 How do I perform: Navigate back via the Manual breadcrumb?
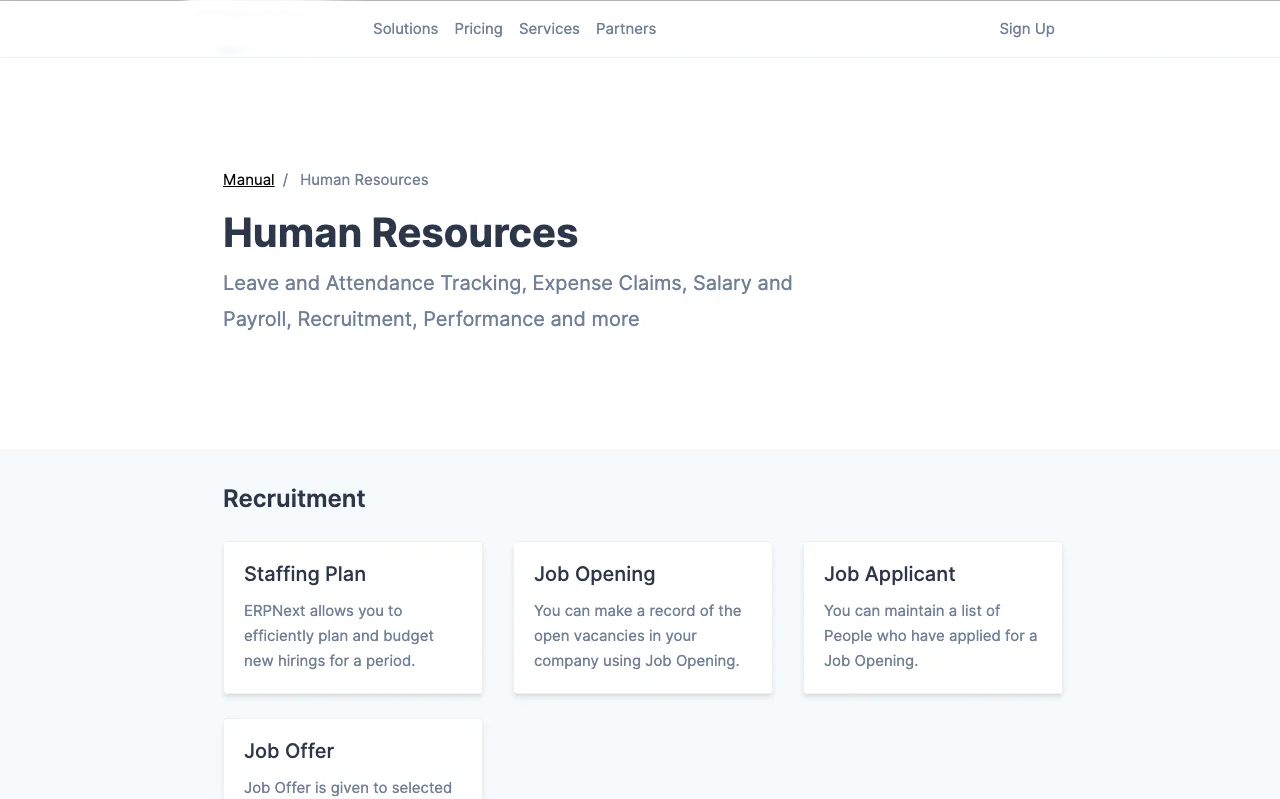248,179
